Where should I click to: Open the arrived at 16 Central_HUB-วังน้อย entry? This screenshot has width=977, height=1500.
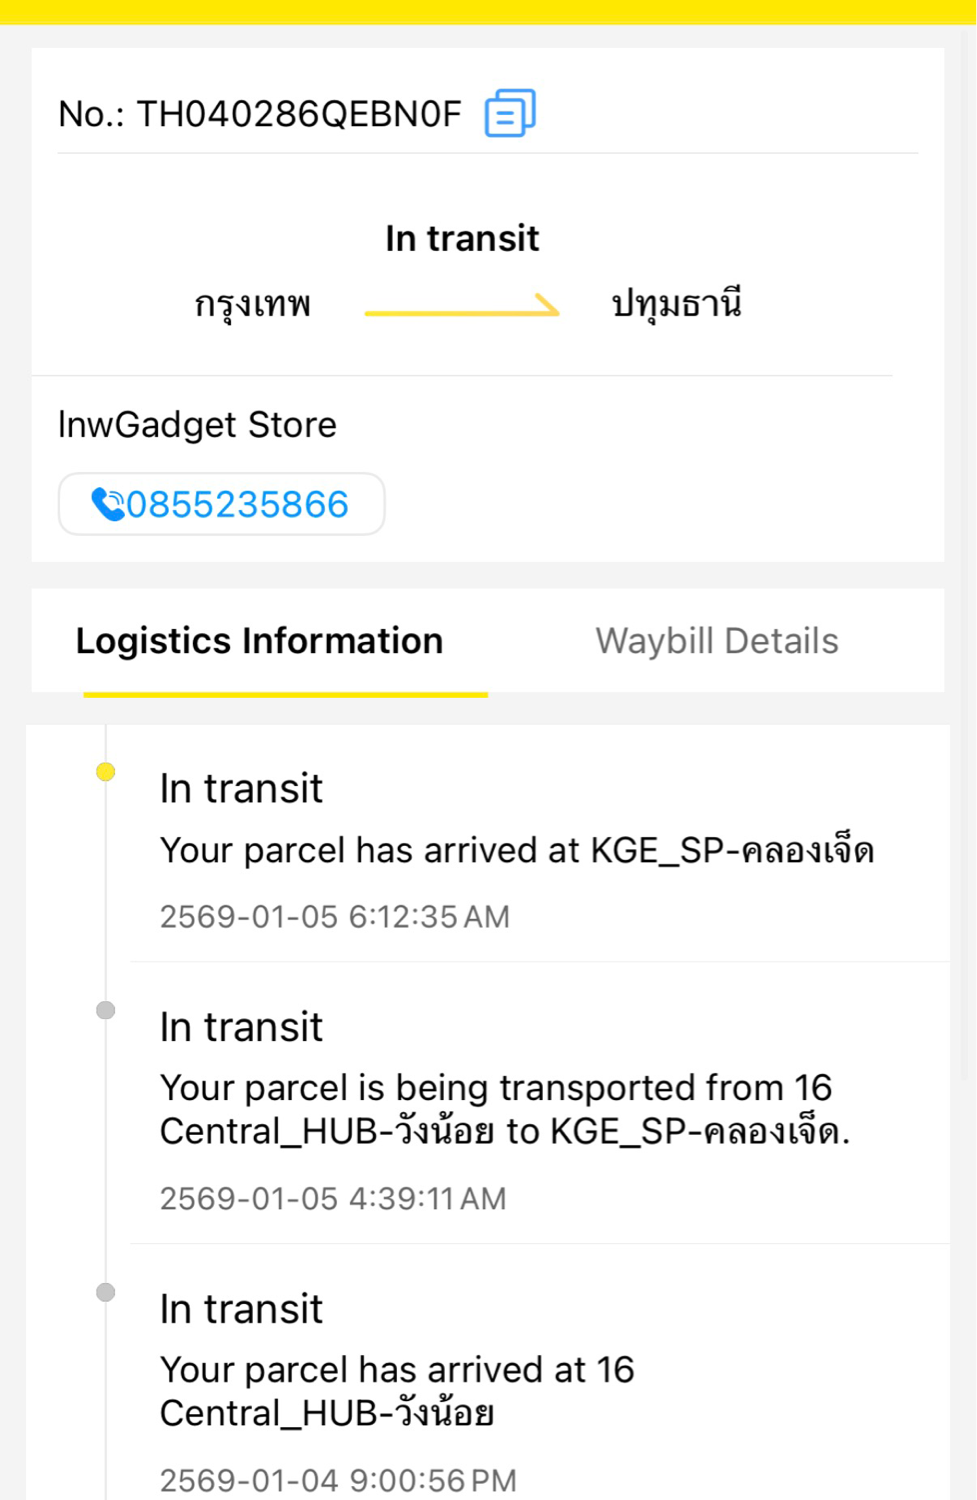[x=397, y=1391]
